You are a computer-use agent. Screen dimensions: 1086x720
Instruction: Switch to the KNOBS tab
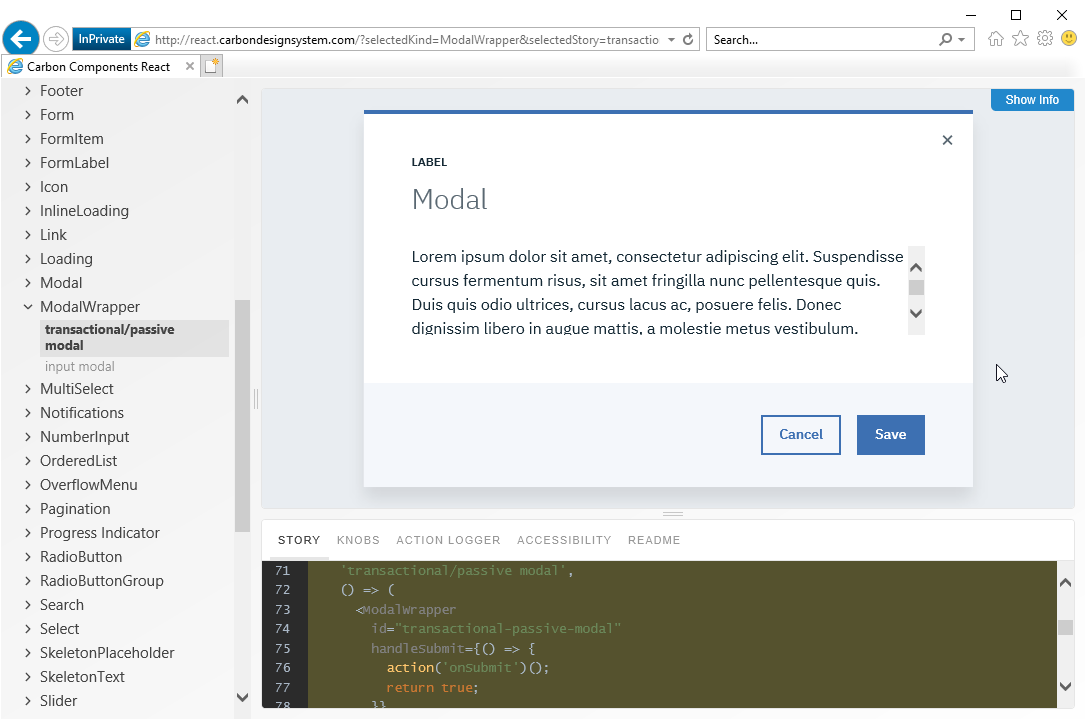pos(358,540)
